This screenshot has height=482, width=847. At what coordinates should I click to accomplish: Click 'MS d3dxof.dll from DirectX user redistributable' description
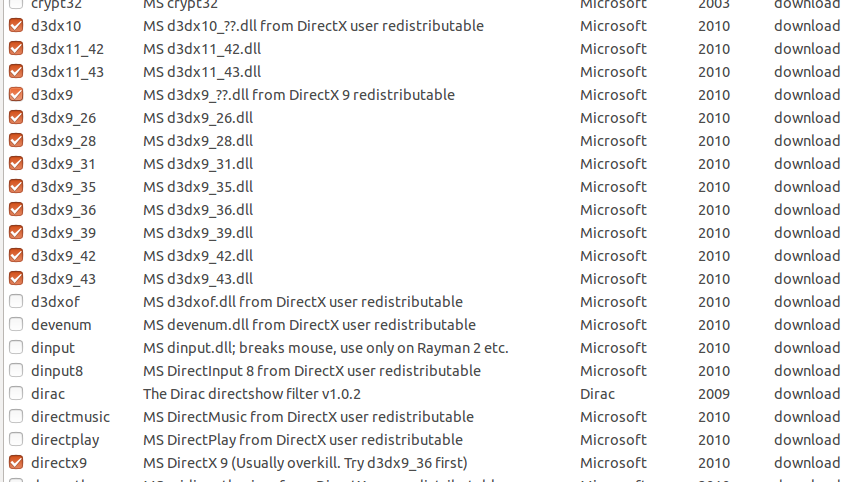tap(303, 302)
